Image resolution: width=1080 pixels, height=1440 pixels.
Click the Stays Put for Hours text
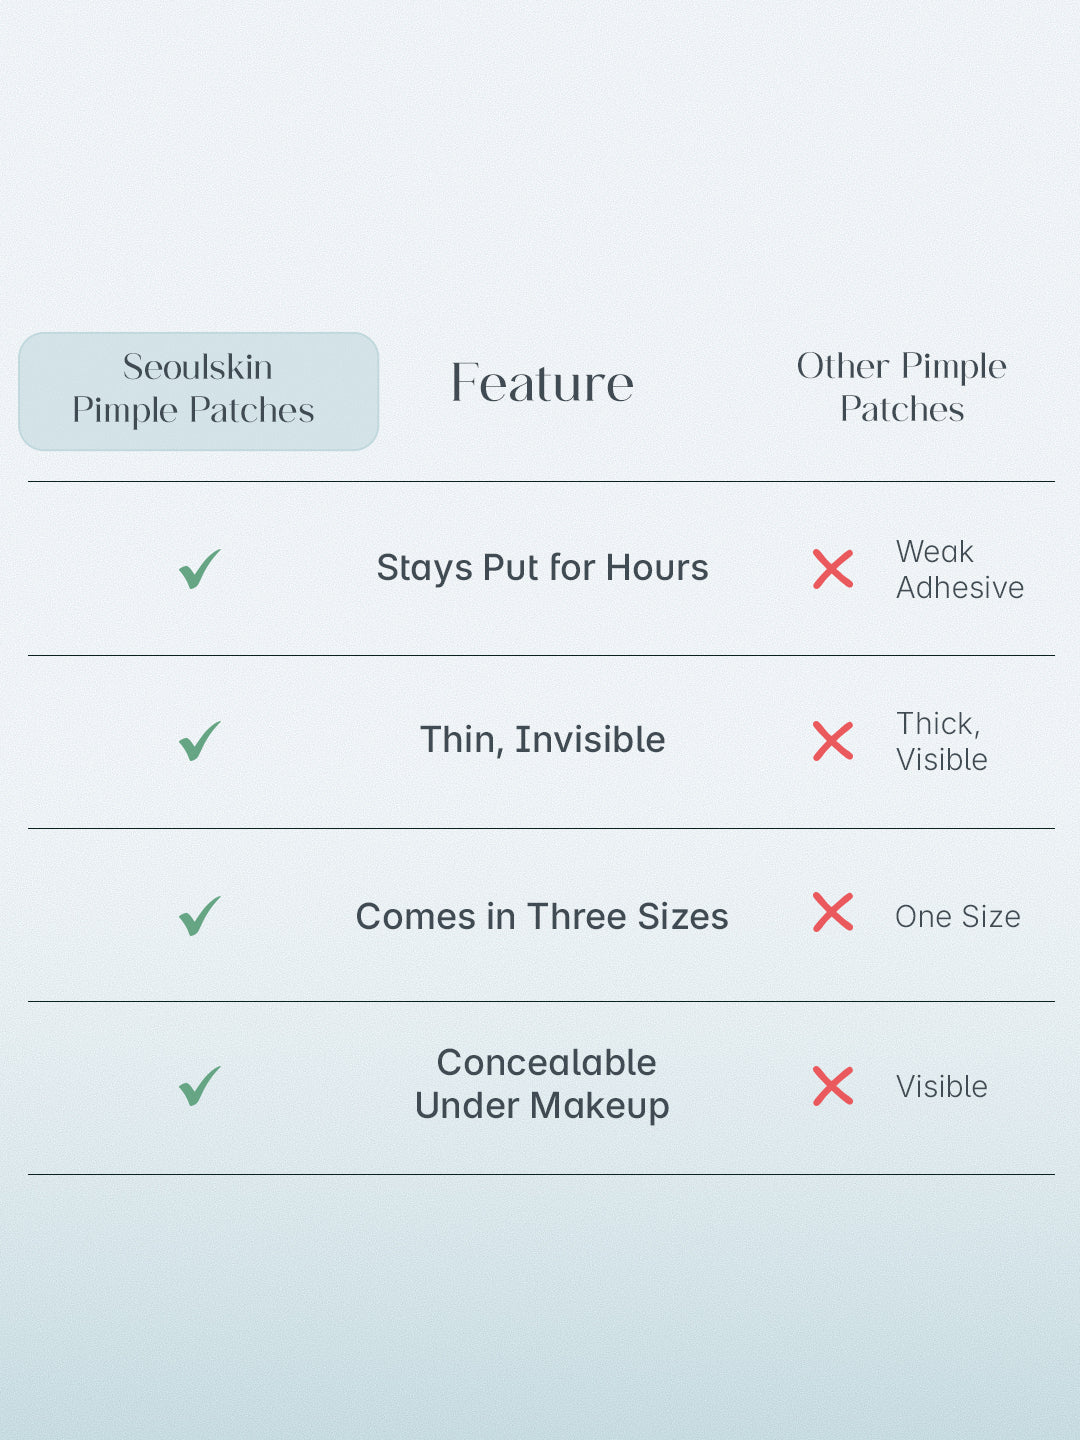[x=542, y=568]
